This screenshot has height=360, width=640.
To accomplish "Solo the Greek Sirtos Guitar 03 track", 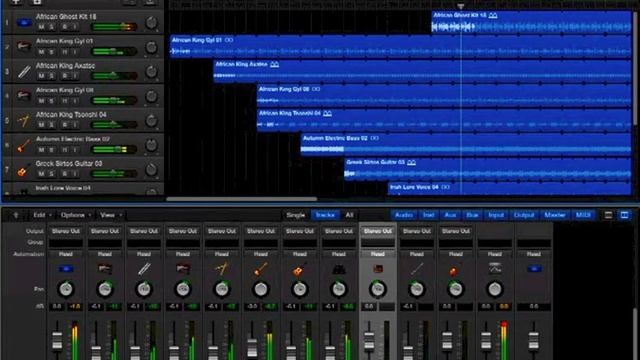I will point(51,174).
